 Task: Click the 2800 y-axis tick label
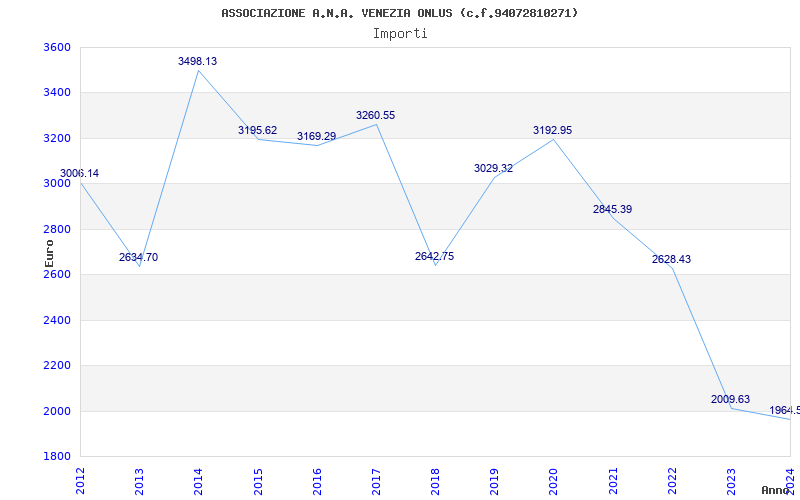(57, 230)
